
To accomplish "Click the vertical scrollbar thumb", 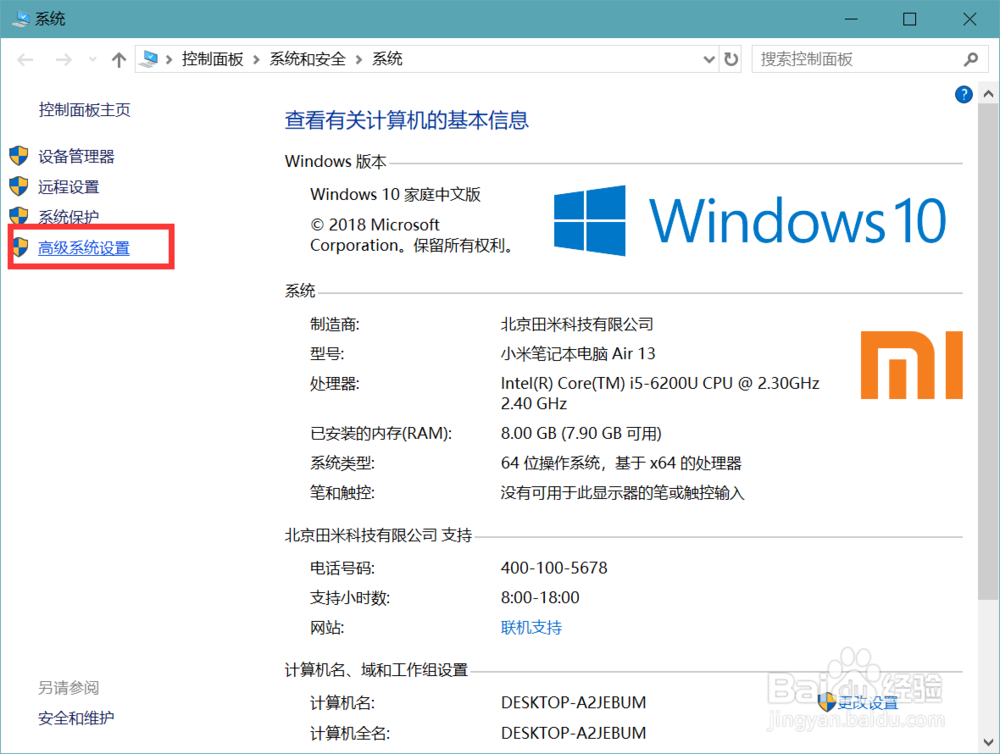I will (988, 352).
